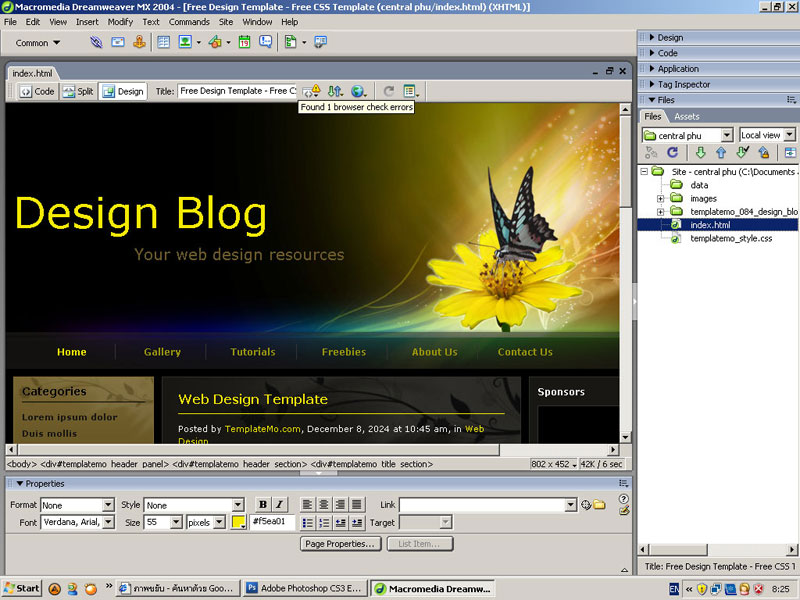Viewport: 800px width, 600px height.
Task: Expand the Tag Inspector panel
Action: click(x=652, y=84)
